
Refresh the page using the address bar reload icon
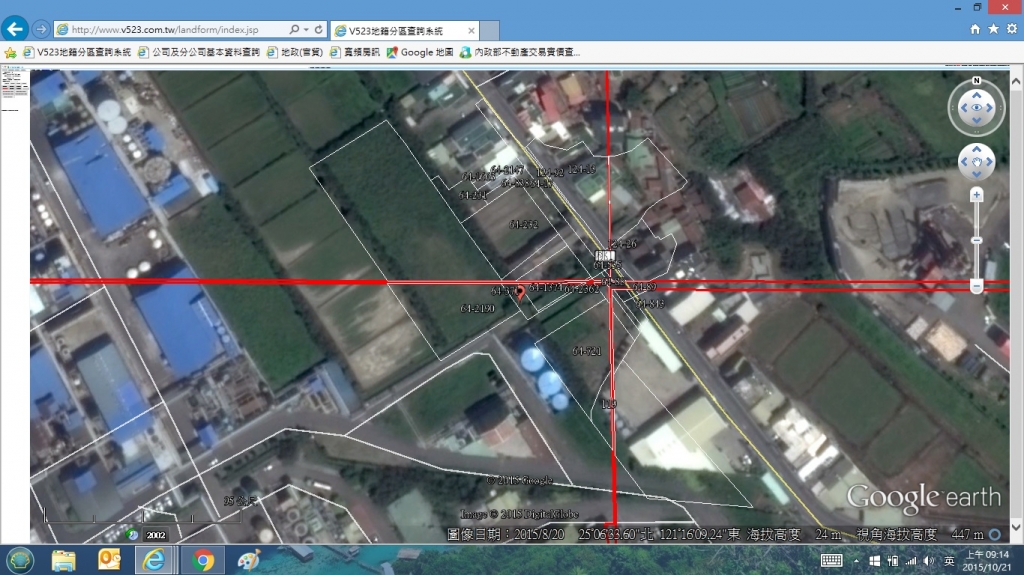pyautogui.click(x=319, y=30)
